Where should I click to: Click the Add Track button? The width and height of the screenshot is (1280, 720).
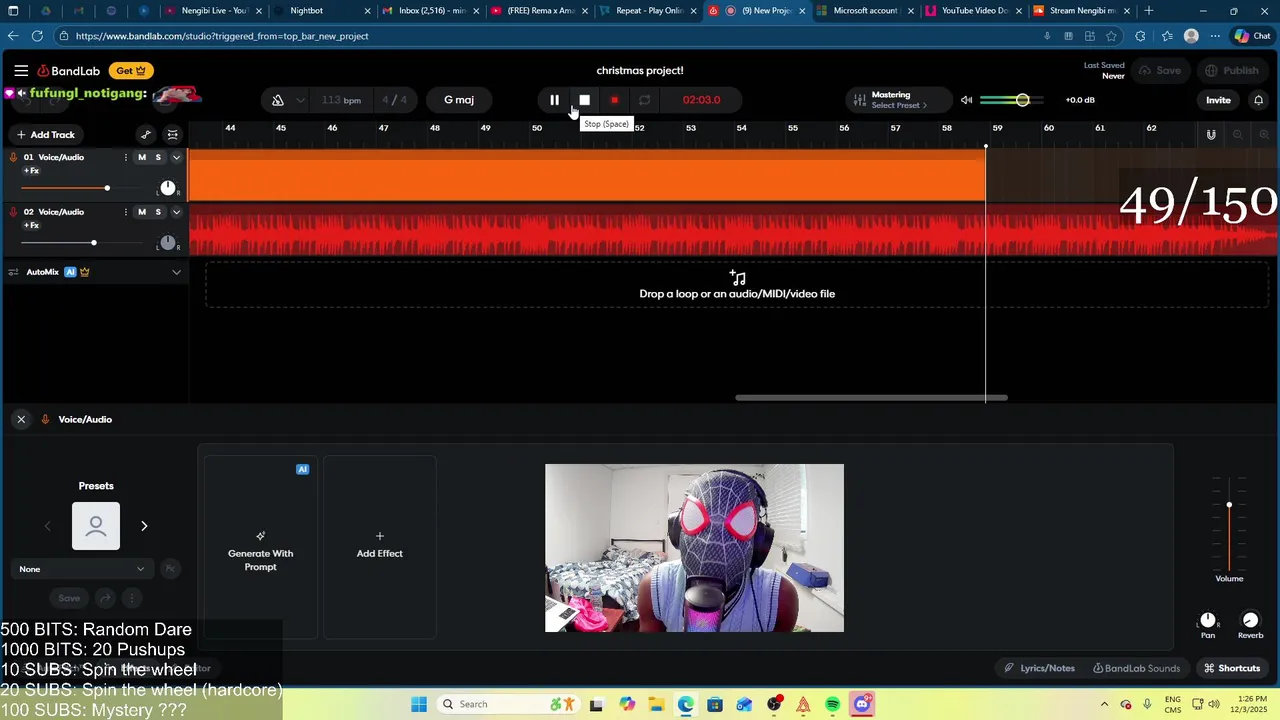(x=45, y=135)
